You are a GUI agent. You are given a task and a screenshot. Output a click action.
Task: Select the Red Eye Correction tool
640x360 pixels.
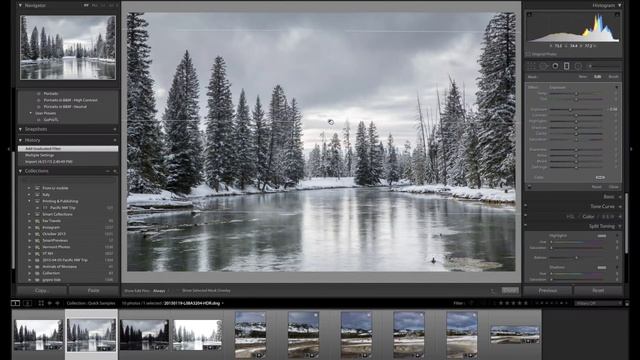pyautogui.click(x=555, y=66)
